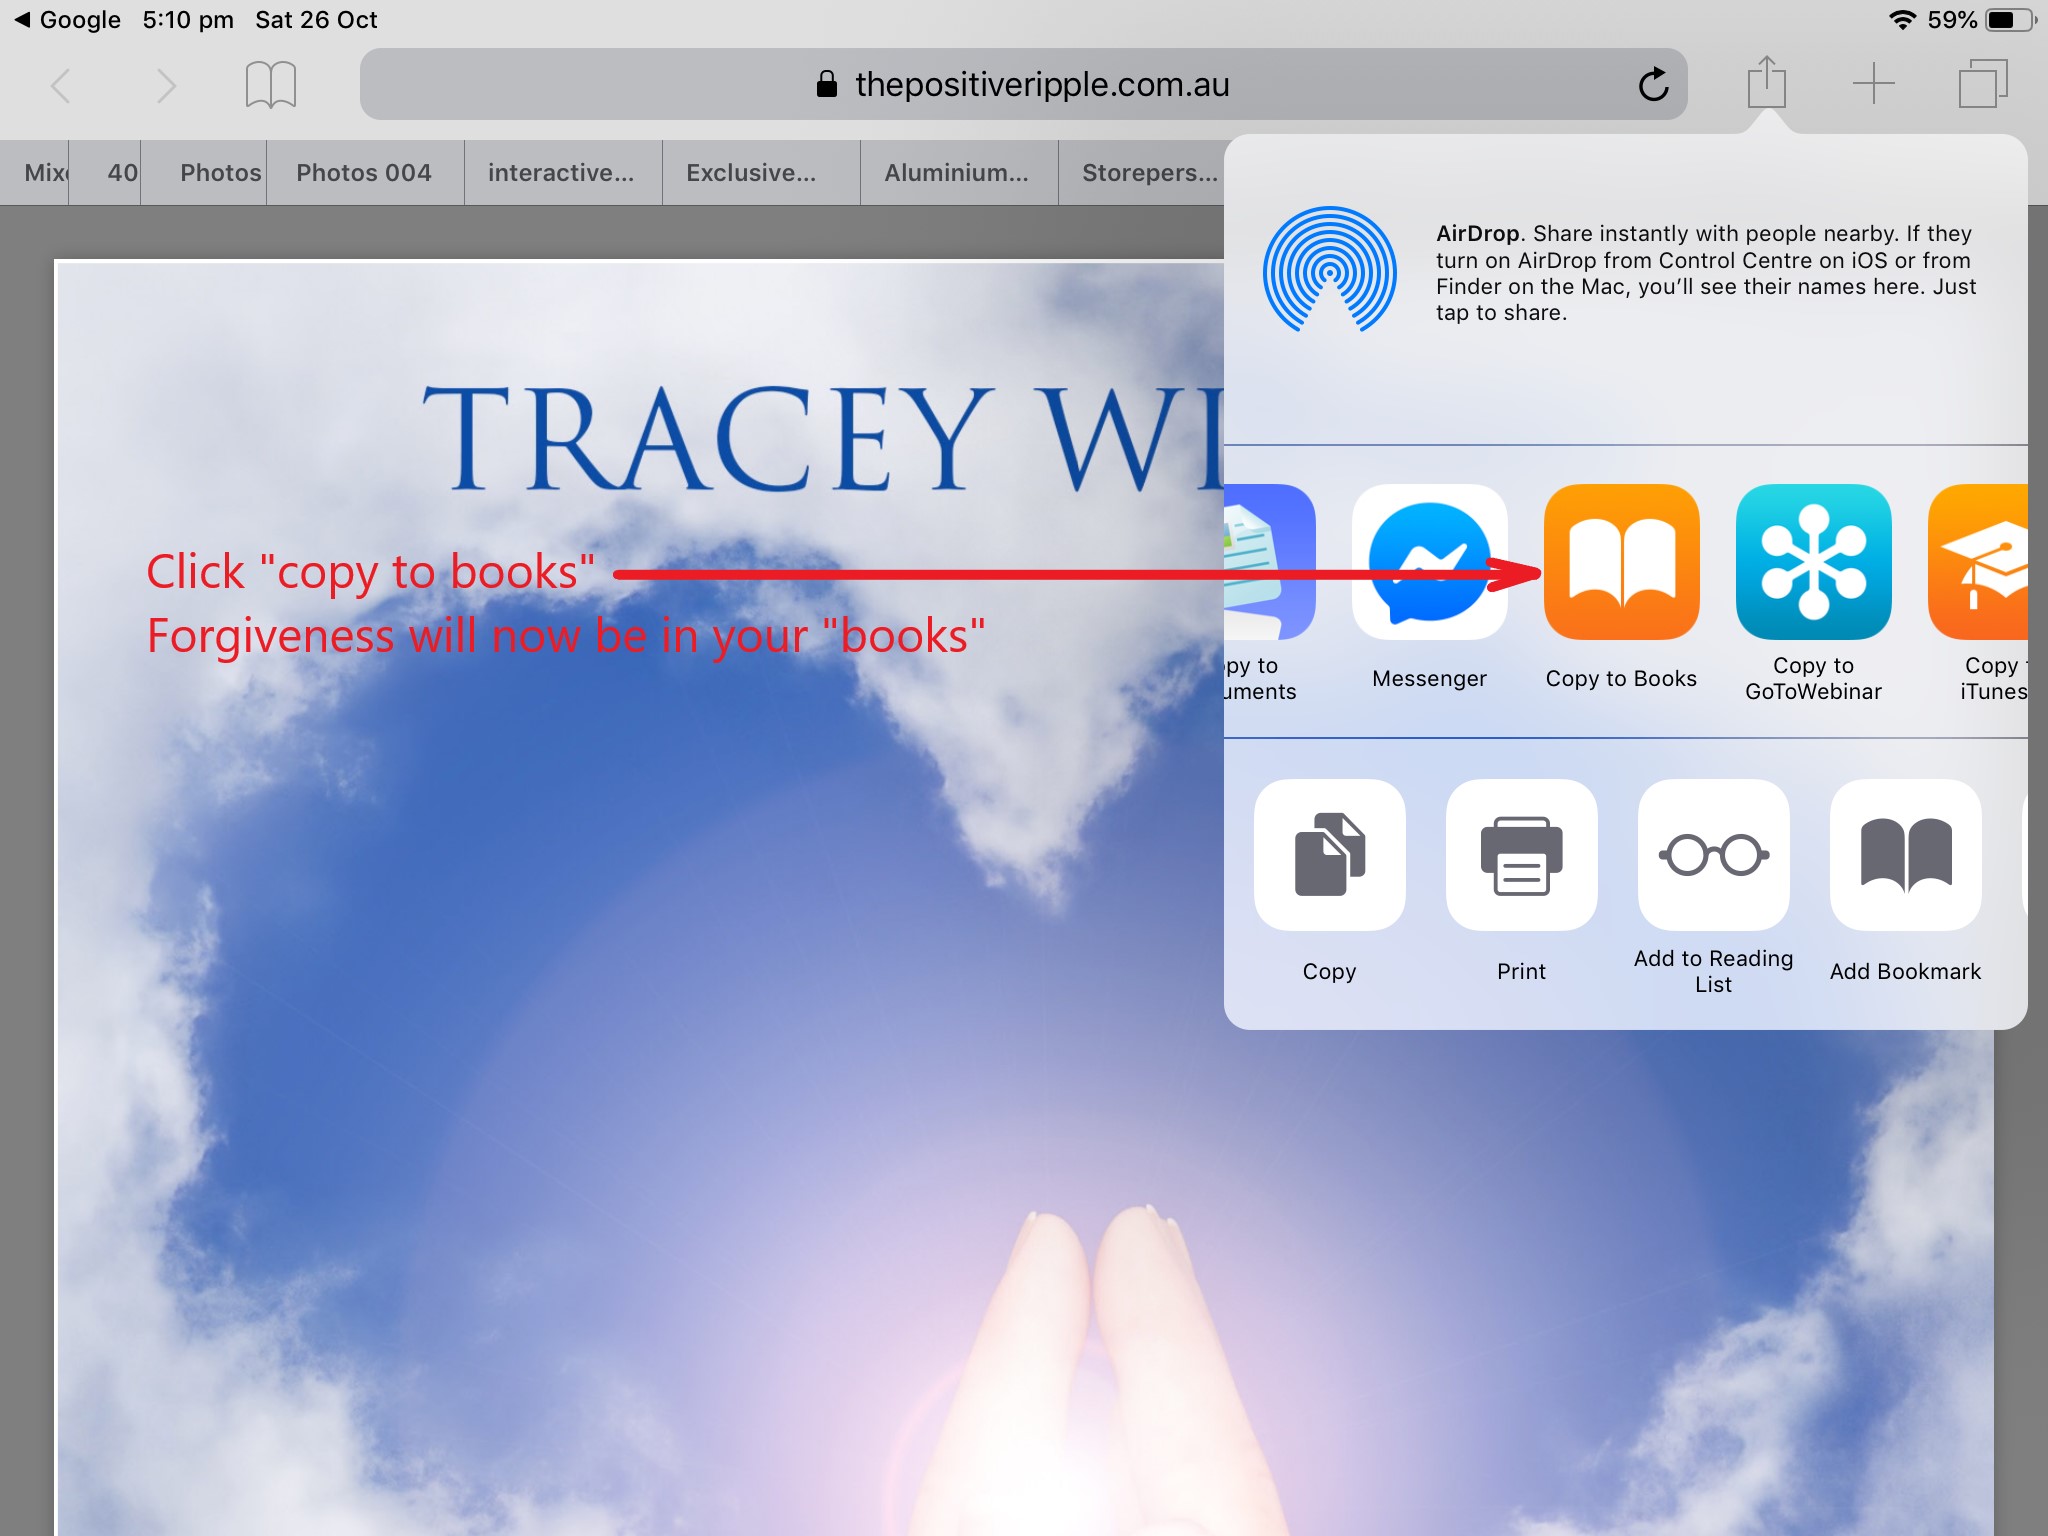
Task: Return to Google via status bar
Action: [x=68, y=20]
